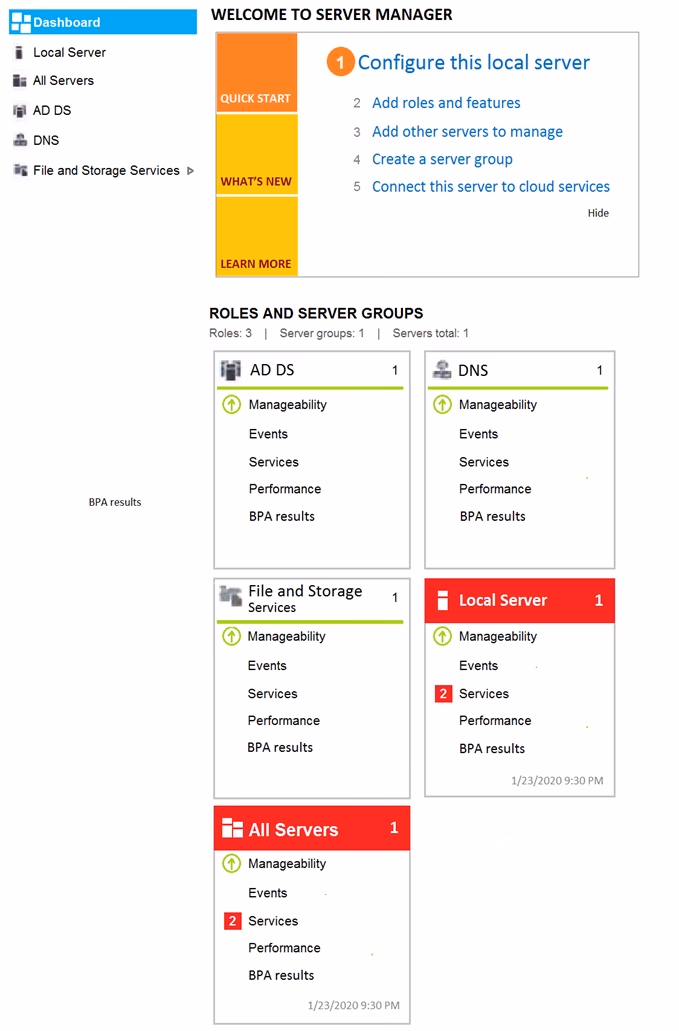679x1031 pixels.
Task: Click red 2 alert badge in All Servers tile
Action: (x=232, y=921)
